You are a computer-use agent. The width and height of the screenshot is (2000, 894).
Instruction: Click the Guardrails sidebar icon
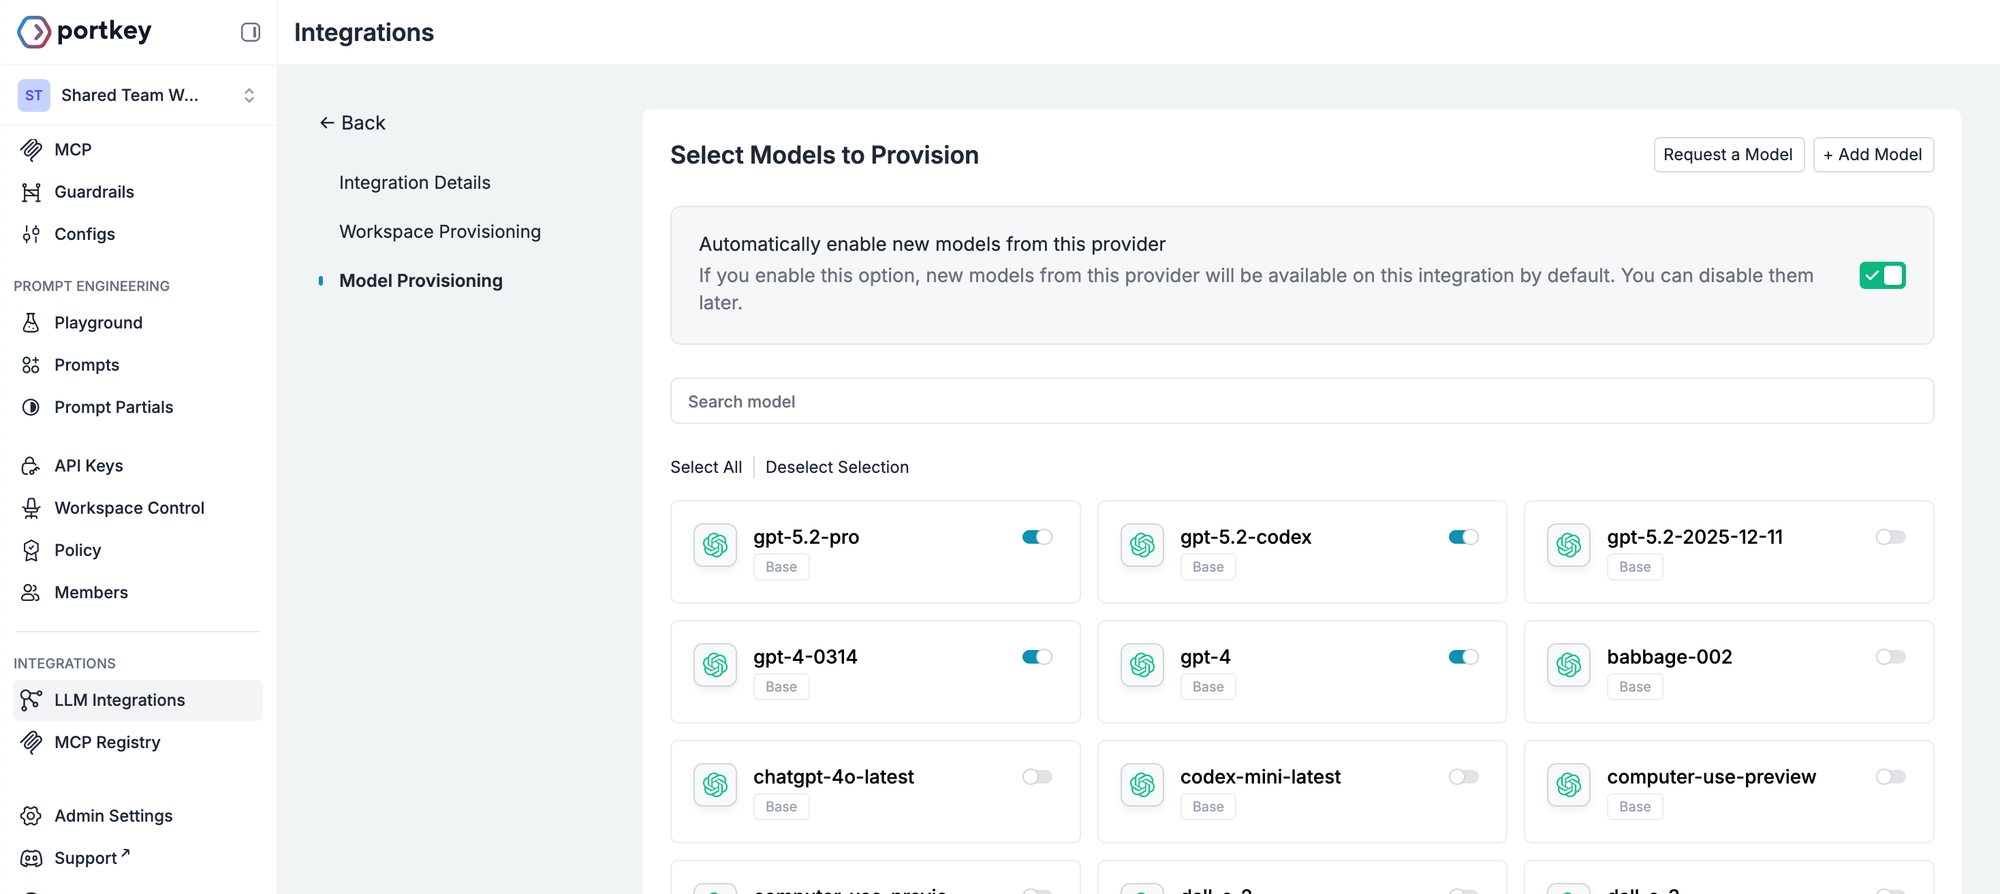pos(31,192)
